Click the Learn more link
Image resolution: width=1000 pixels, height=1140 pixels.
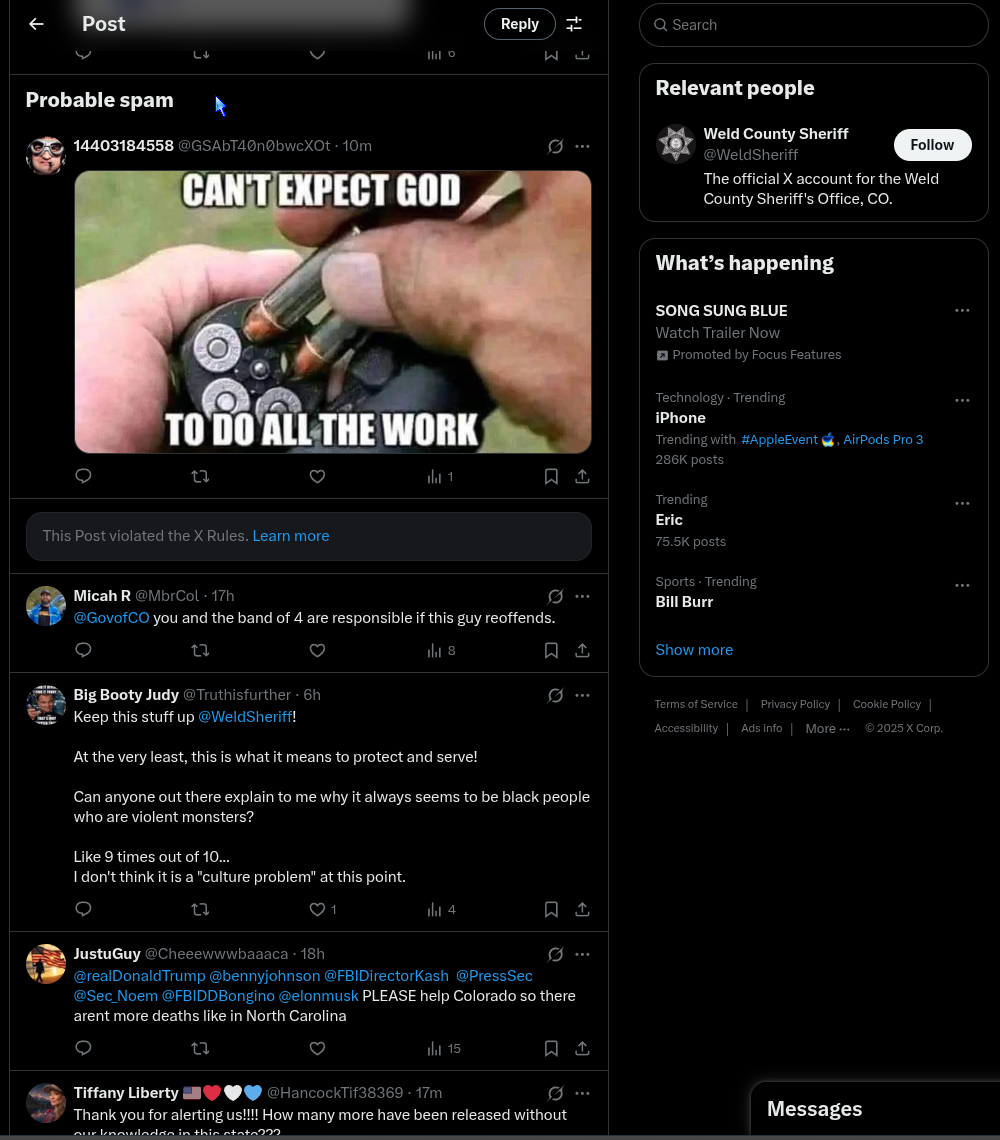pos(291,536)
